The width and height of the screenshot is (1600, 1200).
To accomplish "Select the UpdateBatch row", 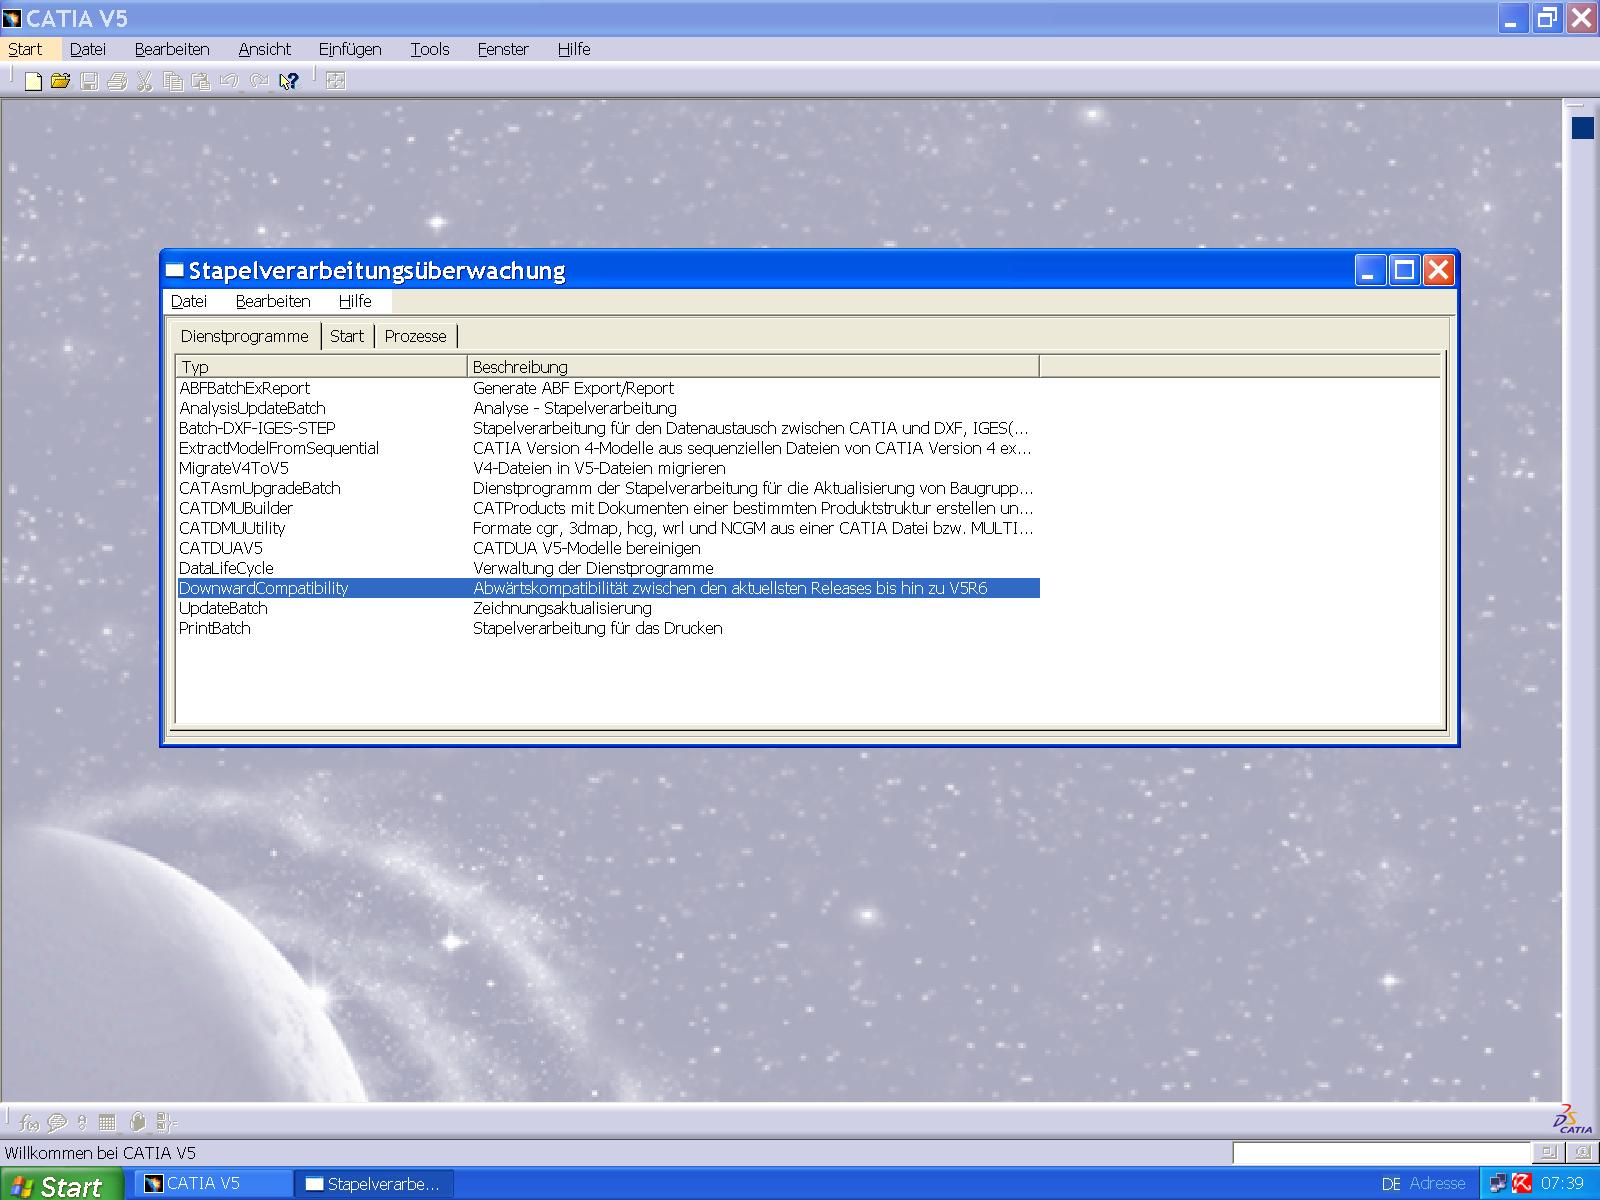I will [x=608, y=608].
